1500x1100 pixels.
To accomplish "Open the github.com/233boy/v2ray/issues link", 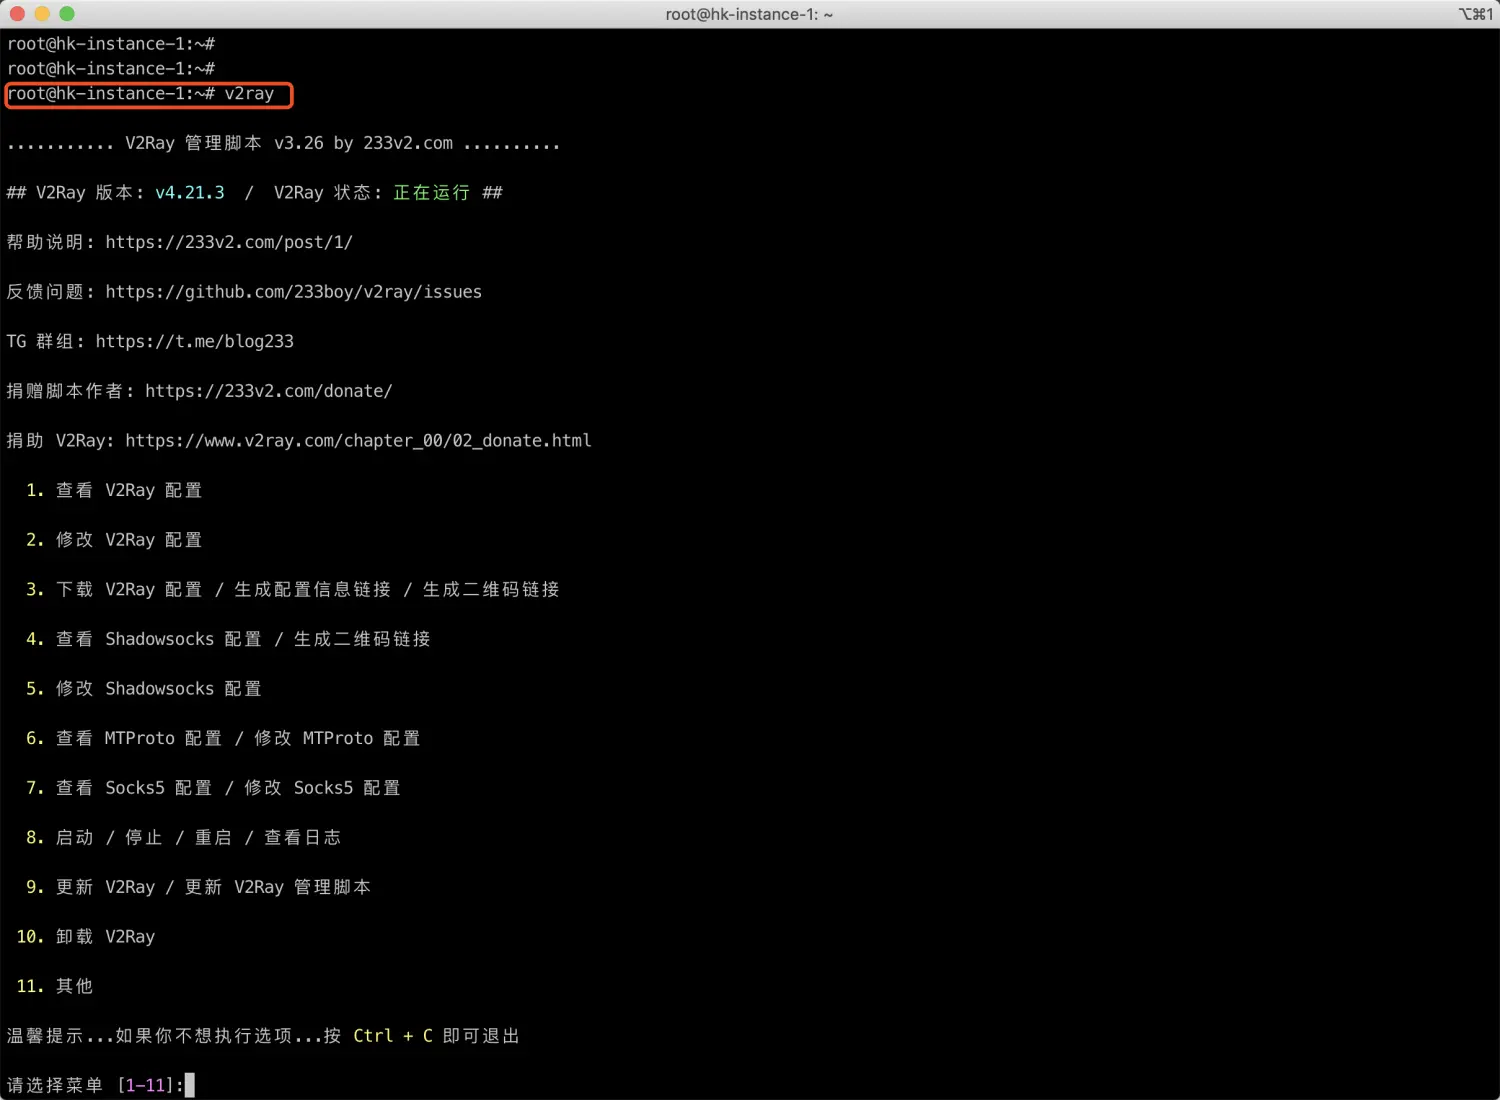I will 293,292.
